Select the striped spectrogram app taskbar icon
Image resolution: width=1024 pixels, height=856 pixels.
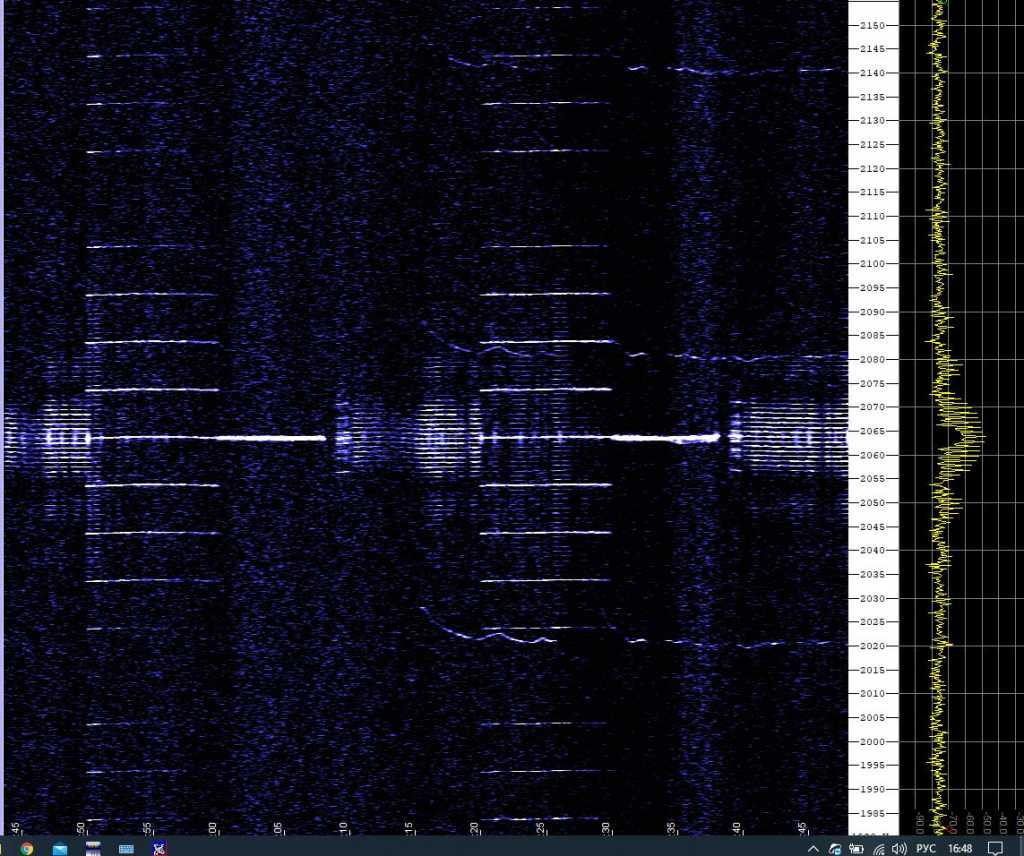[x=93, y=848]
